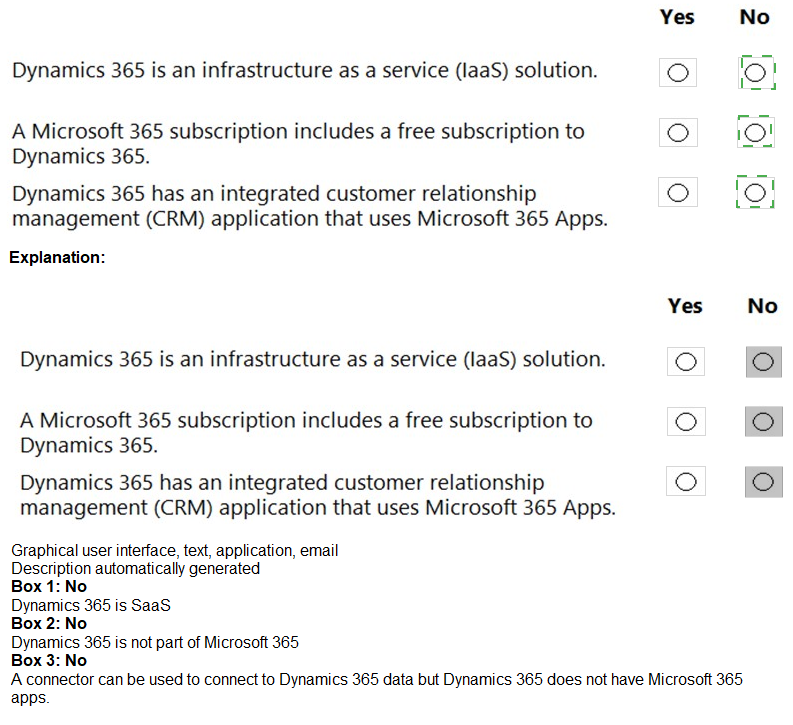Image resolution: width=793 pixels, height=725 pixels.
Task: Choose shaded No for free subscription under Explanation
Action: coord(763,422)
